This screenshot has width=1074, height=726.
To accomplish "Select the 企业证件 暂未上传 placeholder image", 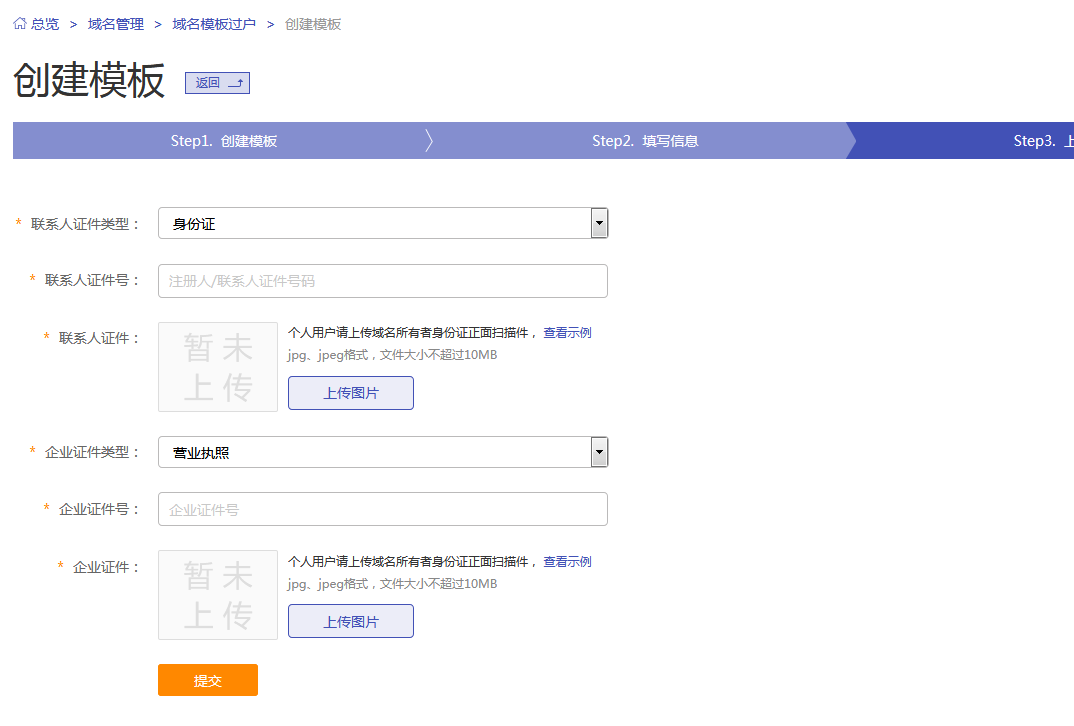I will pyautogui.click(x=218, y=595).
